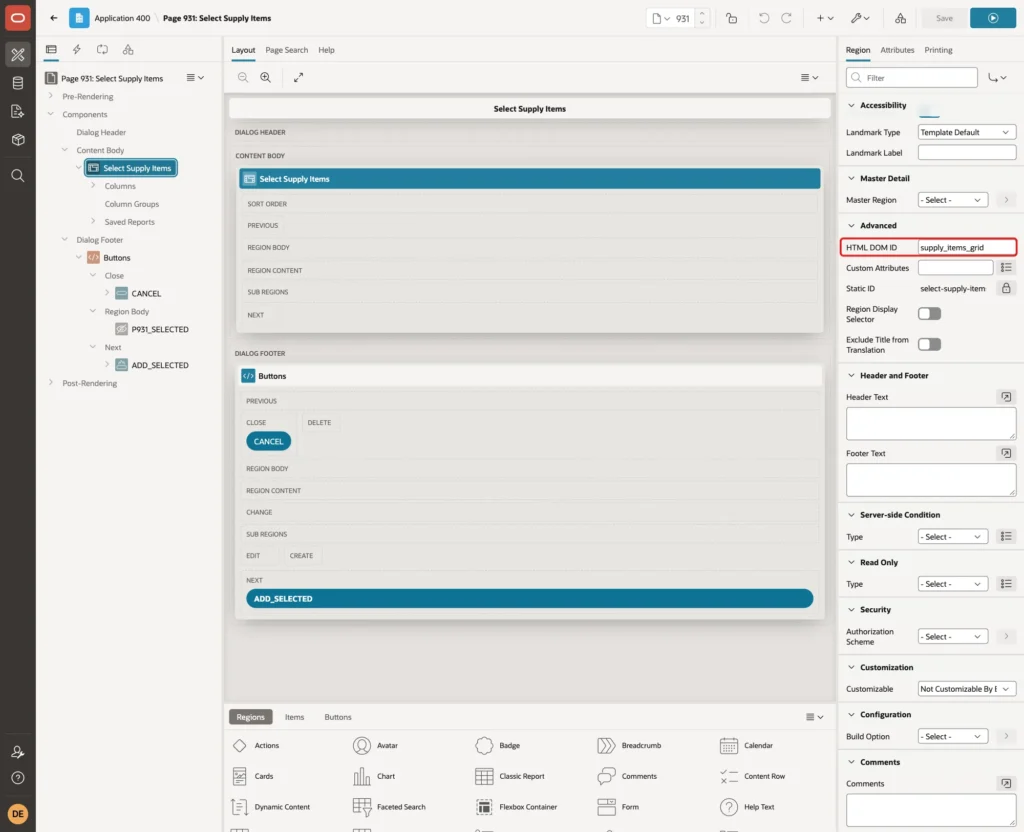Click the page lock icon in toolbar
The width and height of the screenshot is (1024, 832).
(731, 18)
